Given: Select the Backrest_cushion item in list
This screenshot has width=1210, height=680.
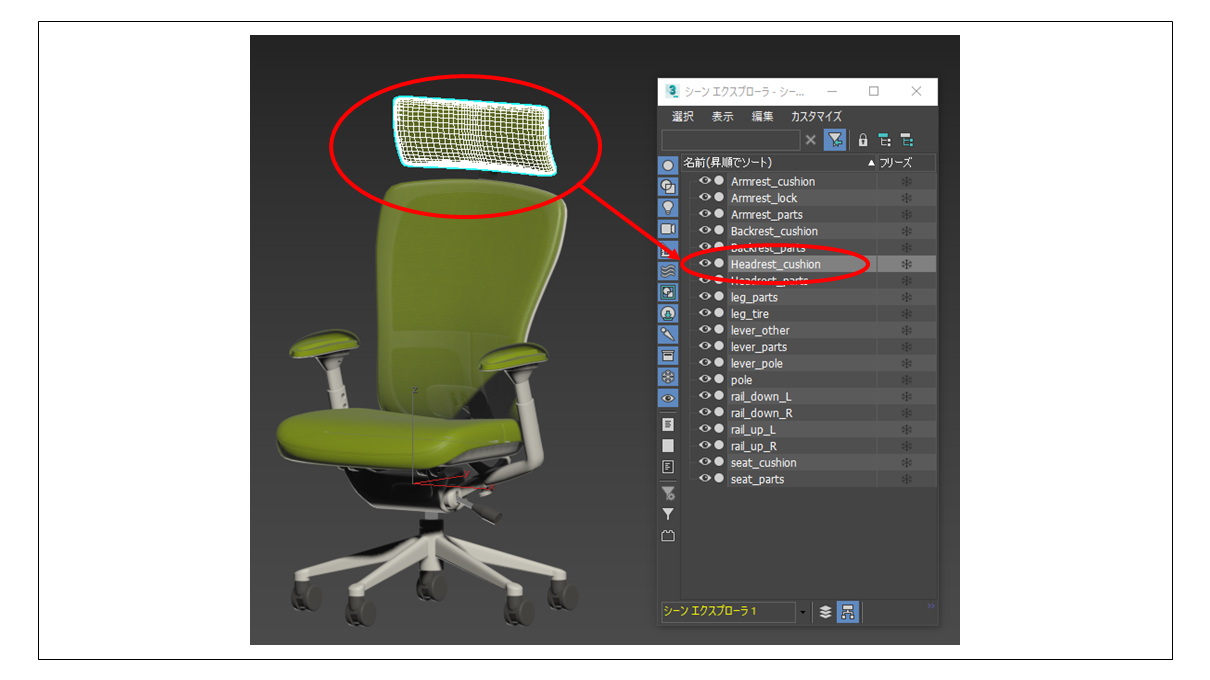Looking at the screenshot, I should pos(774,231).
